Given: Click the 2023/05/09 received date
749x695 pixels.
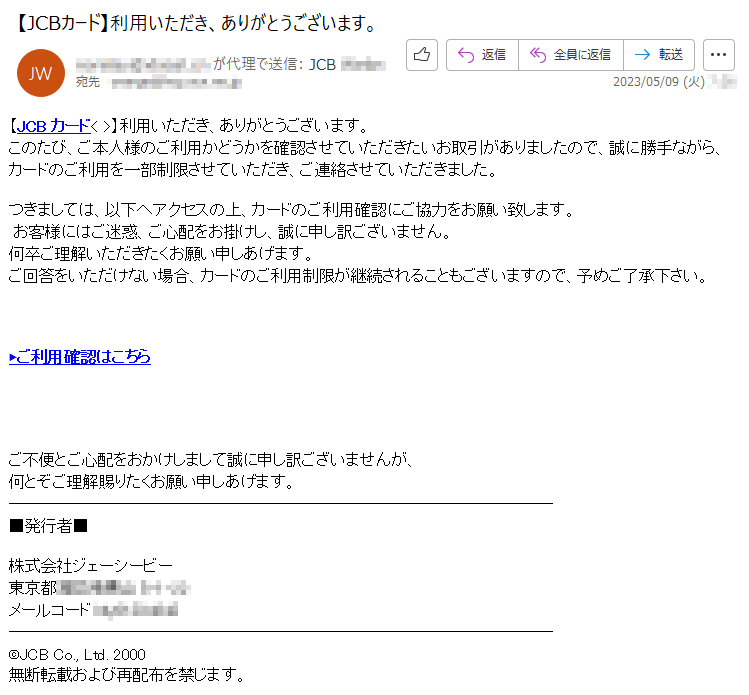Looking at the screenshot, I should click(659, 82).
